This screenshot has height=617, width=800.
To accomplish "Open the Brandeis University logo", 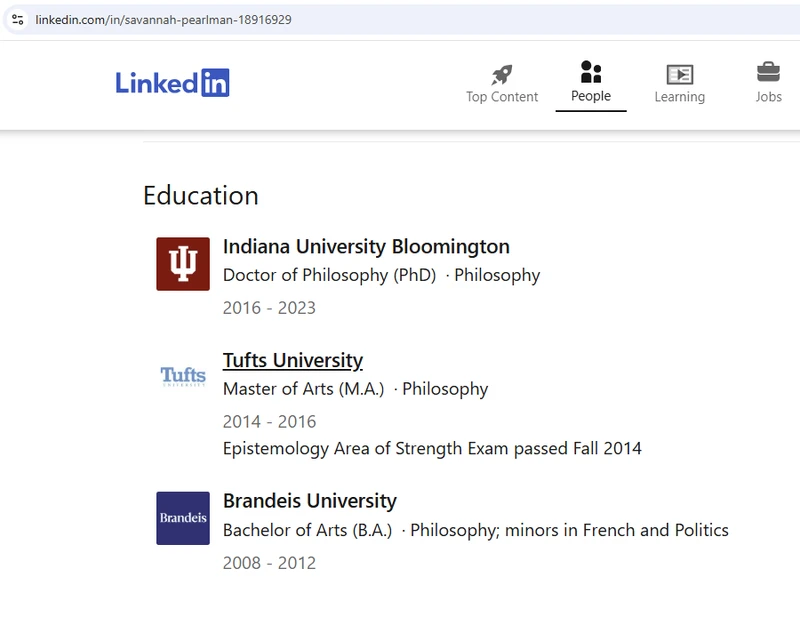I will click(183, 518).
